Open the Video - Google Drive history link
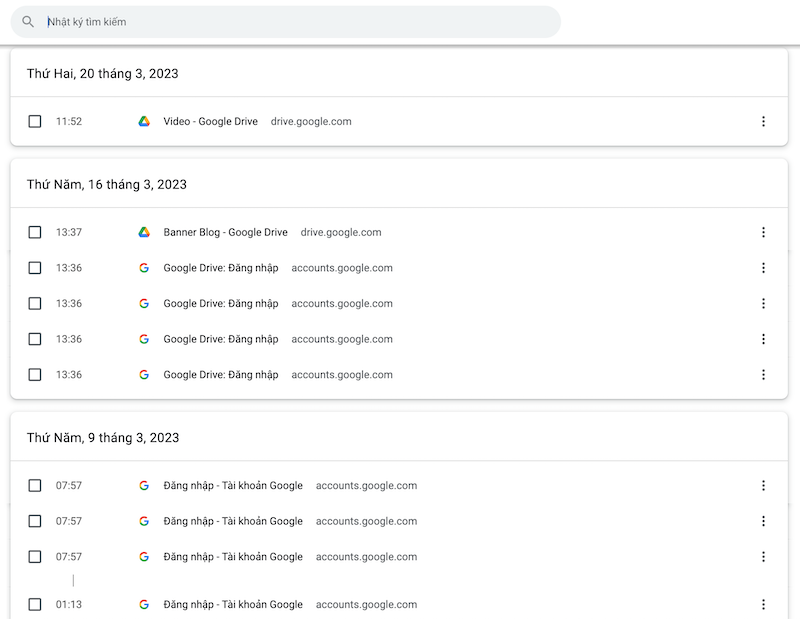The width and height of the screenshot is (800, 619). pos(210,122)
